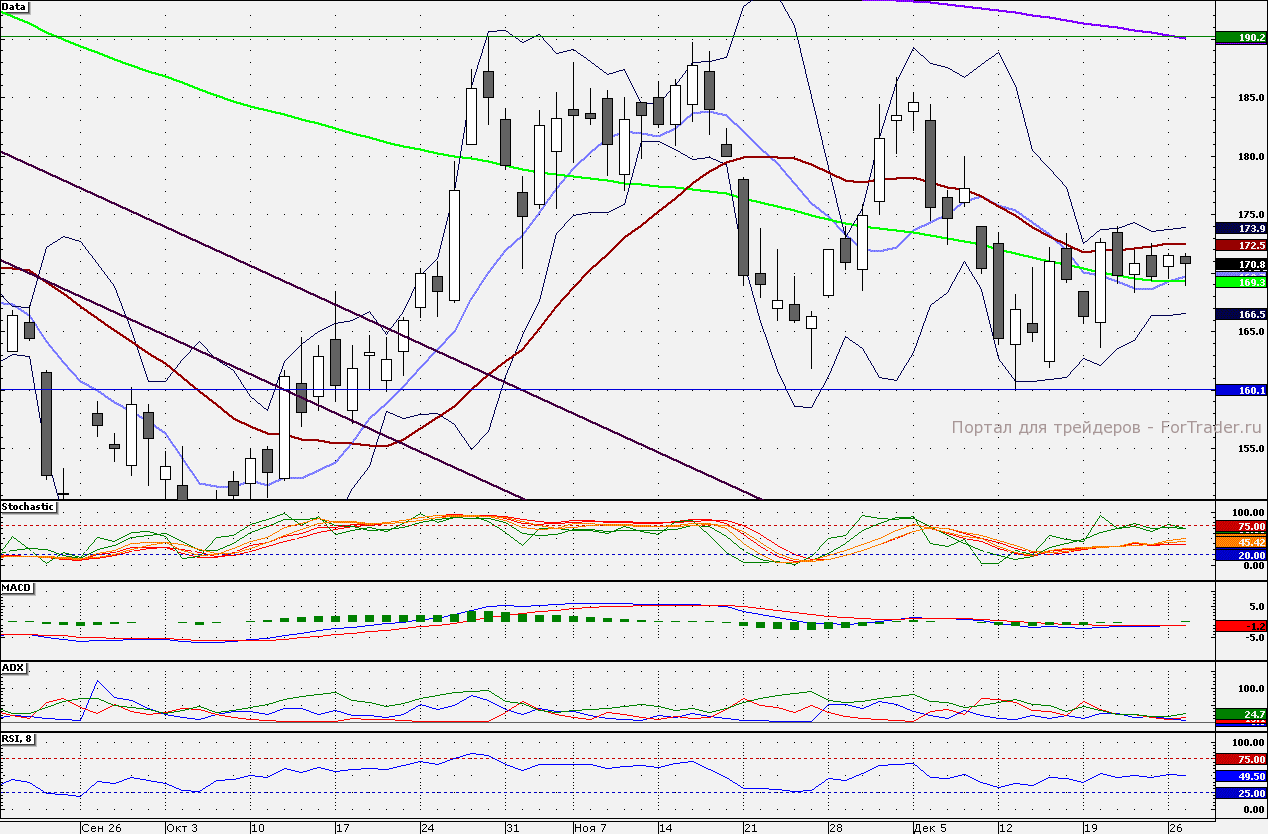Click the blue 20.00 Stochastic level tag

pyautogui.click(x=1238, y=554)
